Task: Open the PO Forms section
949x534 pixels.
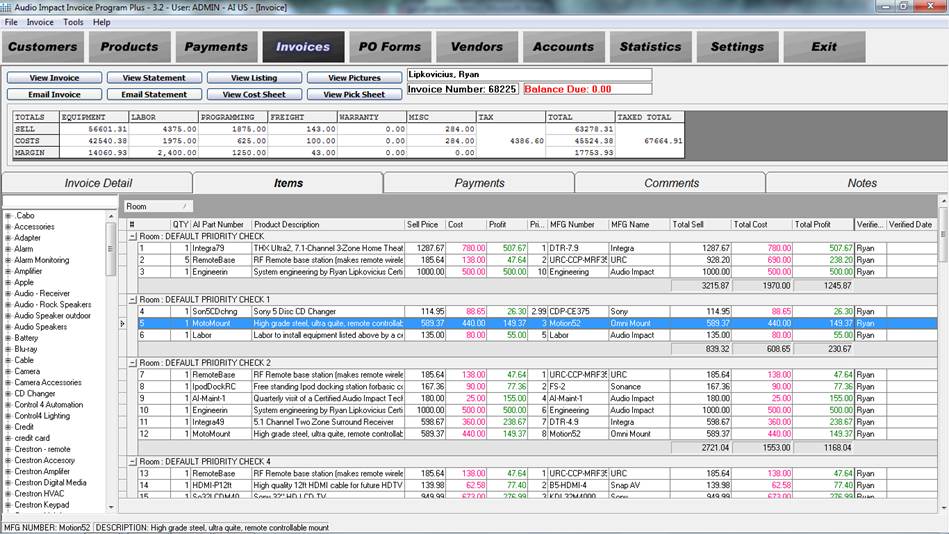Action: [x=390, y=47]
